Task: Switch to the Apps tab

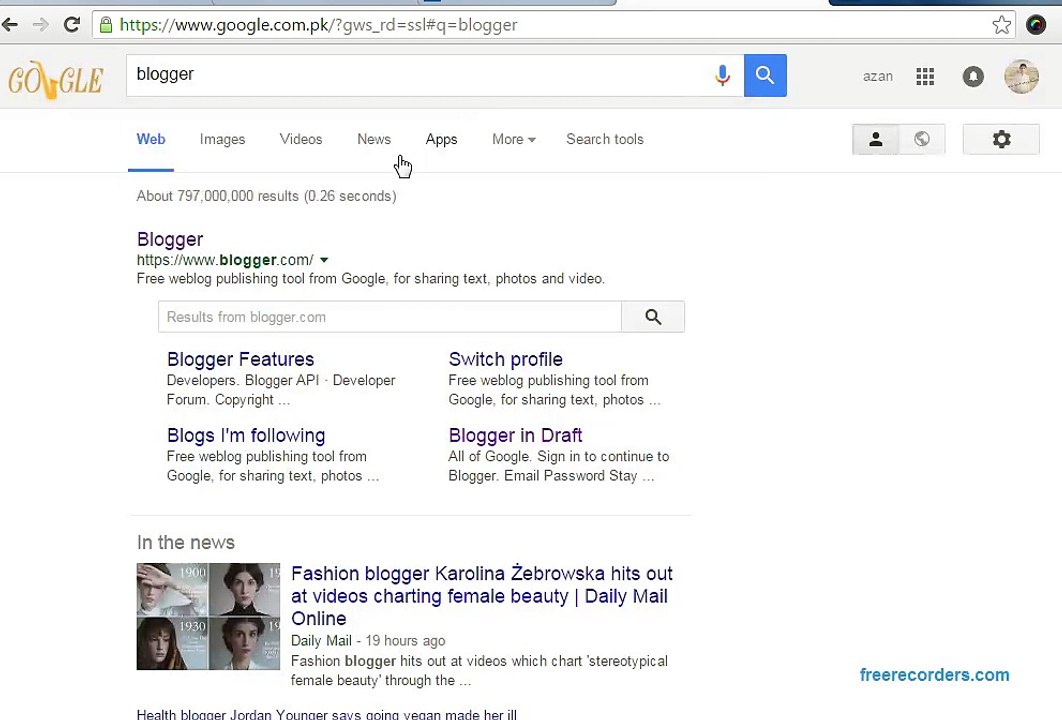Action: 442,140
